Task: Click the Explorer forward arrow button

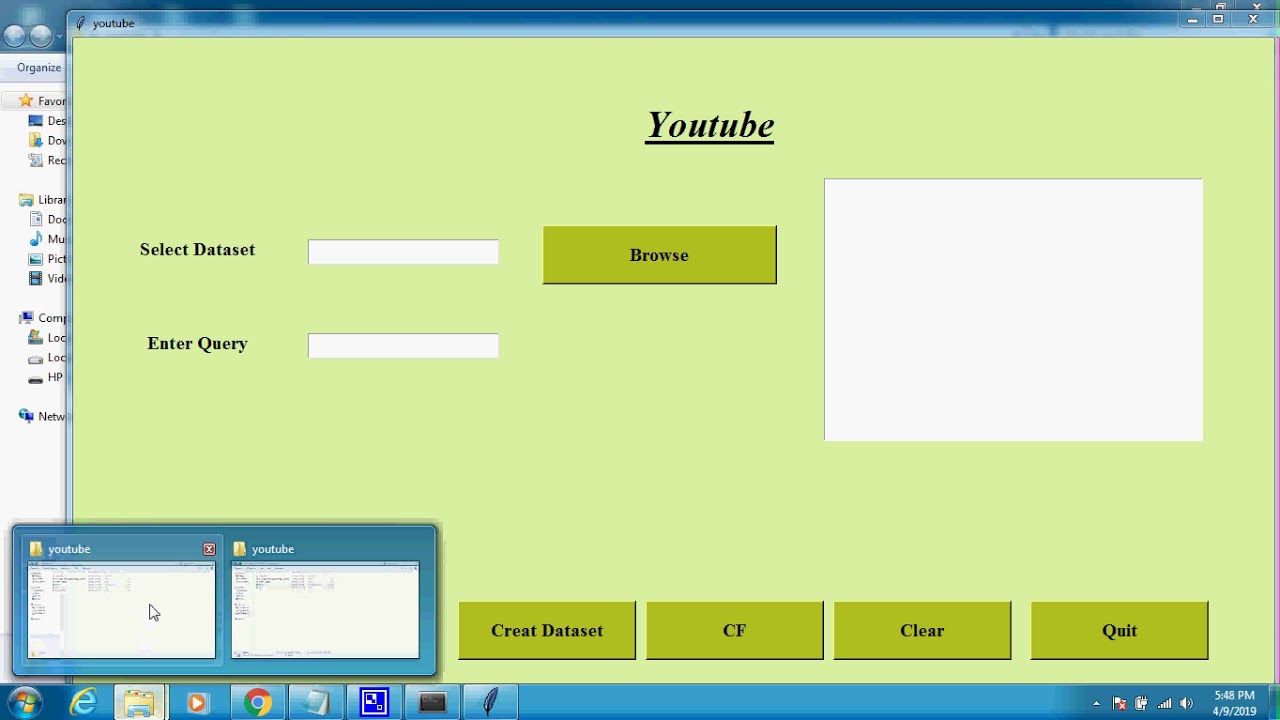Action: (x=41, y=37)
